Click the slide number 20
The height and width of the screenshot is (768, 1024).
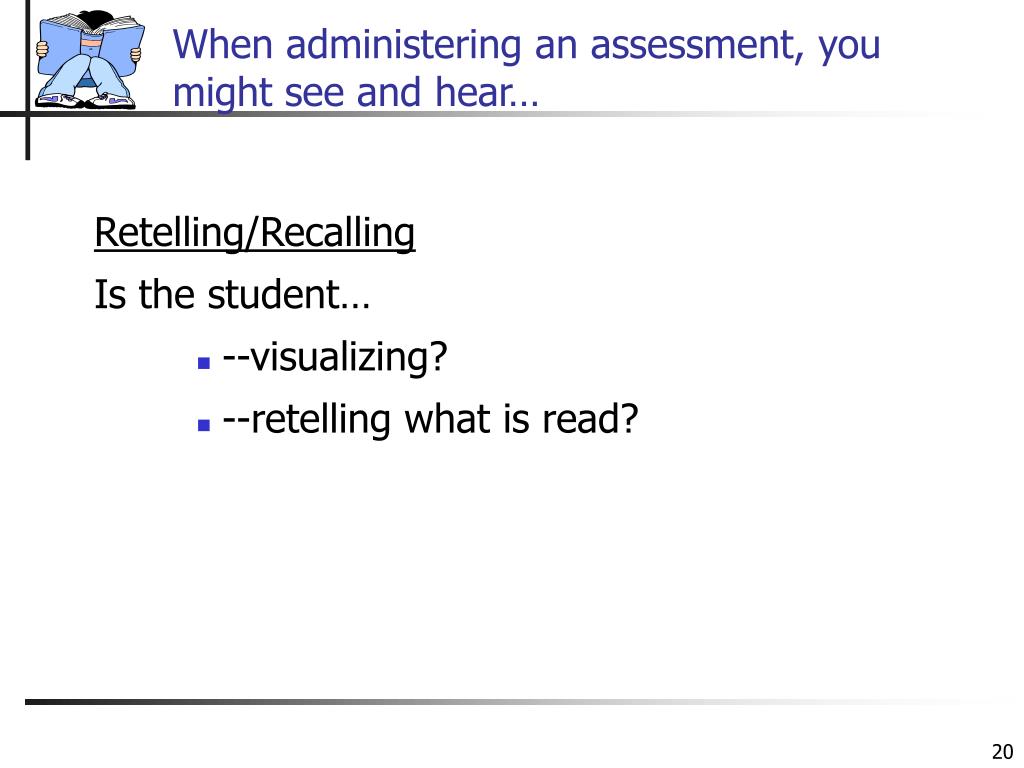pos(1002,751)
